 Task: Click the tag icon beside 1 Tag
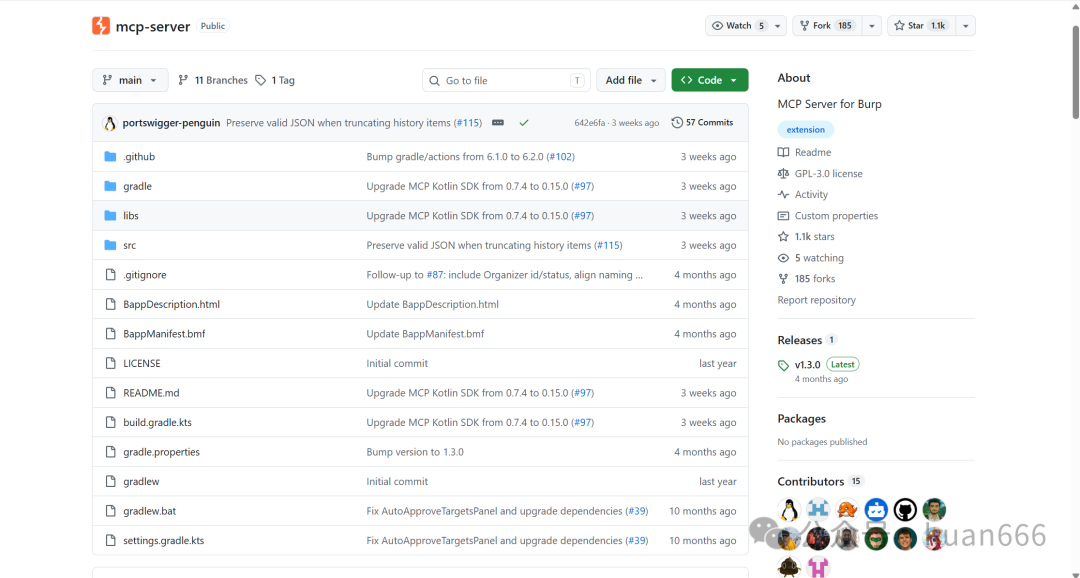260,80
